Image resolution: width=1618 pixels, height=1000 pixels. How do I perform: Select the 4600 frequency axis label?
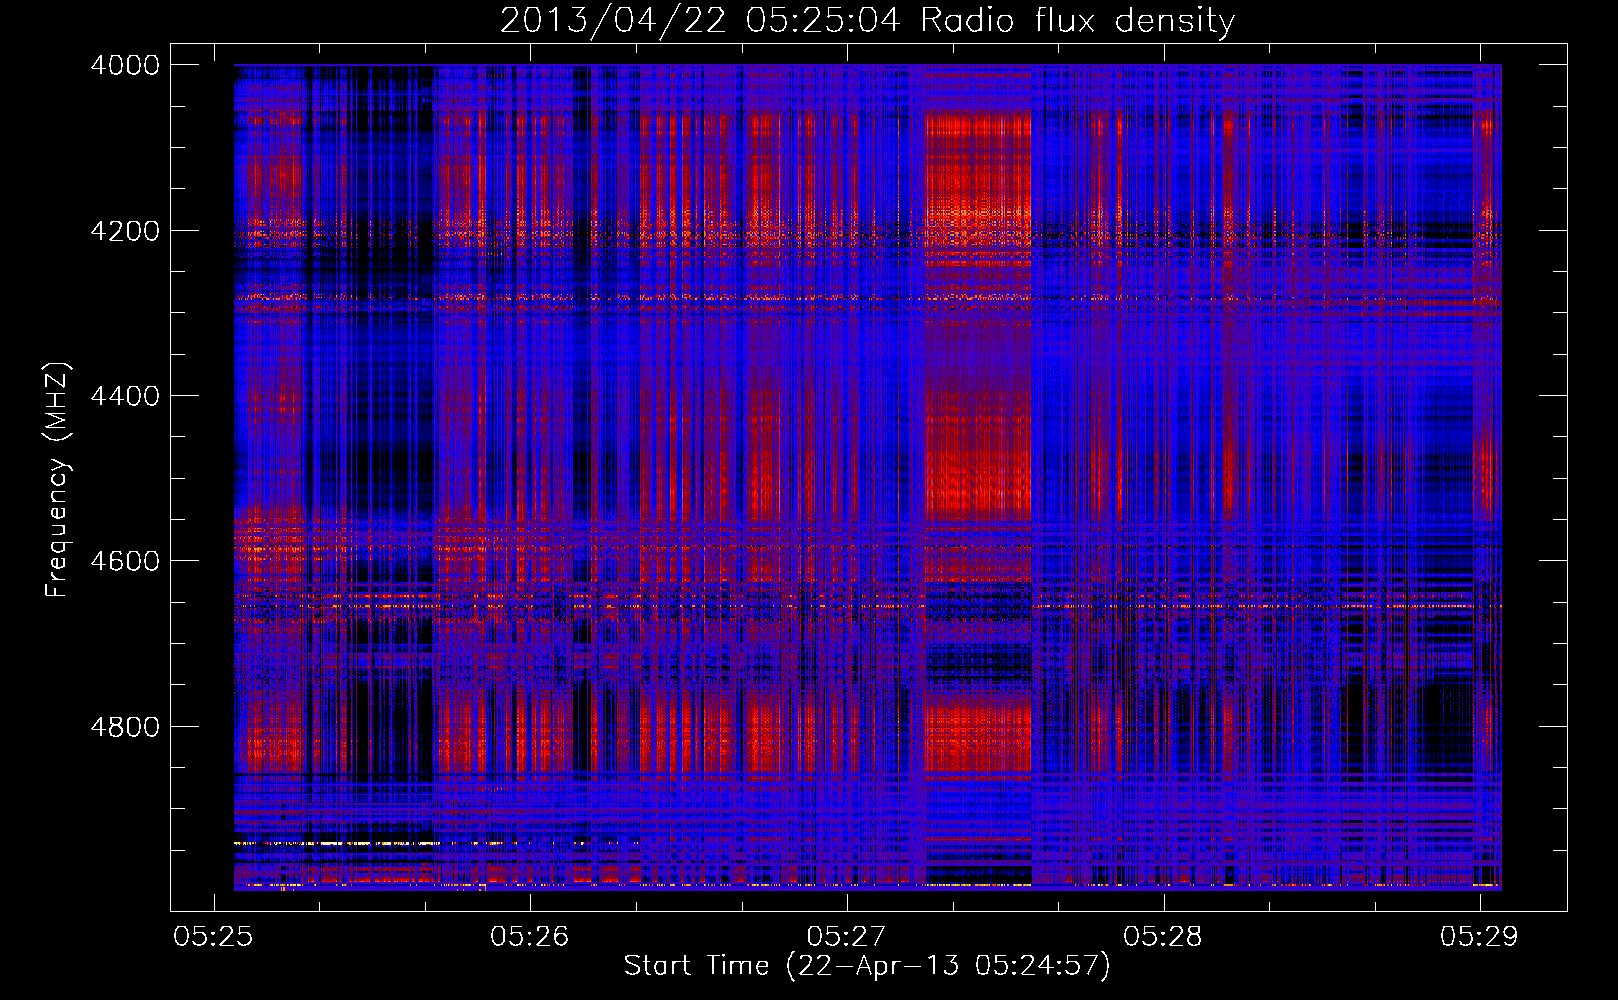(125, 561)
